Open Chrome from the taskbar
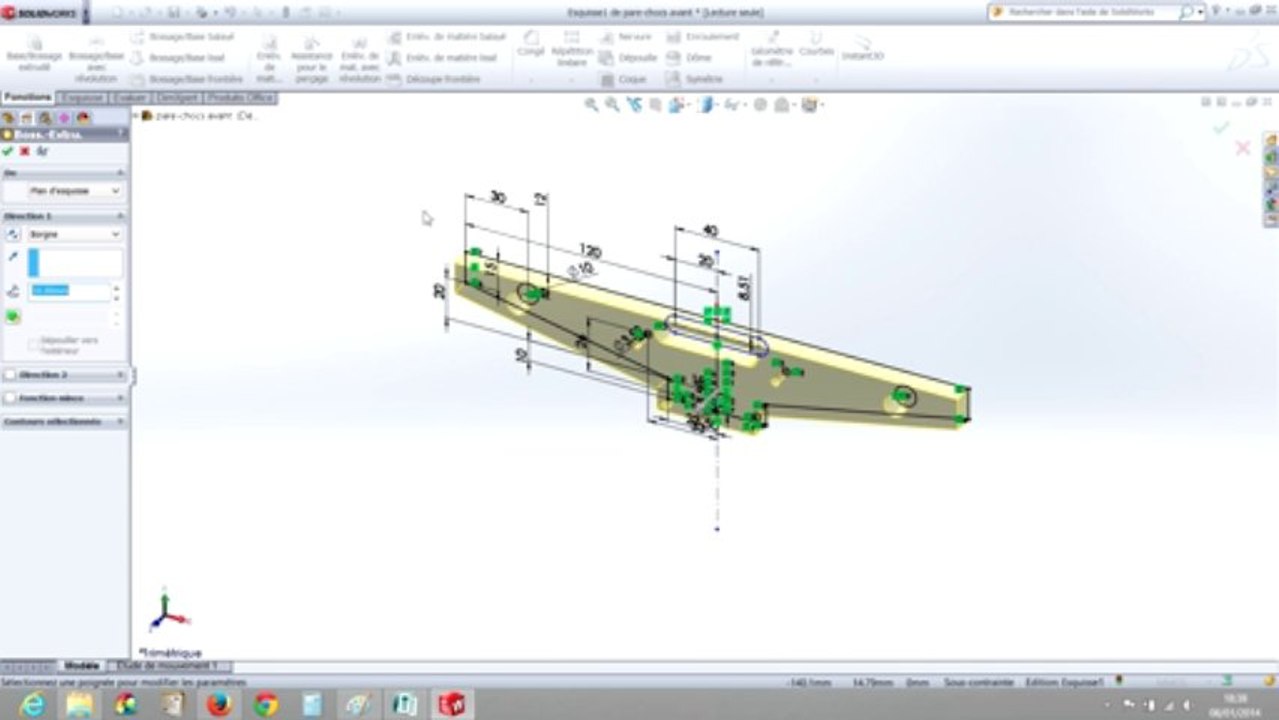 [266, 704]
